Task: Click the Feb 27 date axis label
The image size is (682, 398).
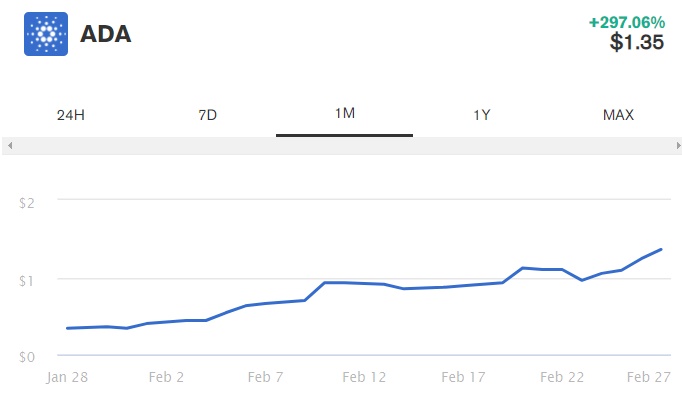Action: click(649, 377)
